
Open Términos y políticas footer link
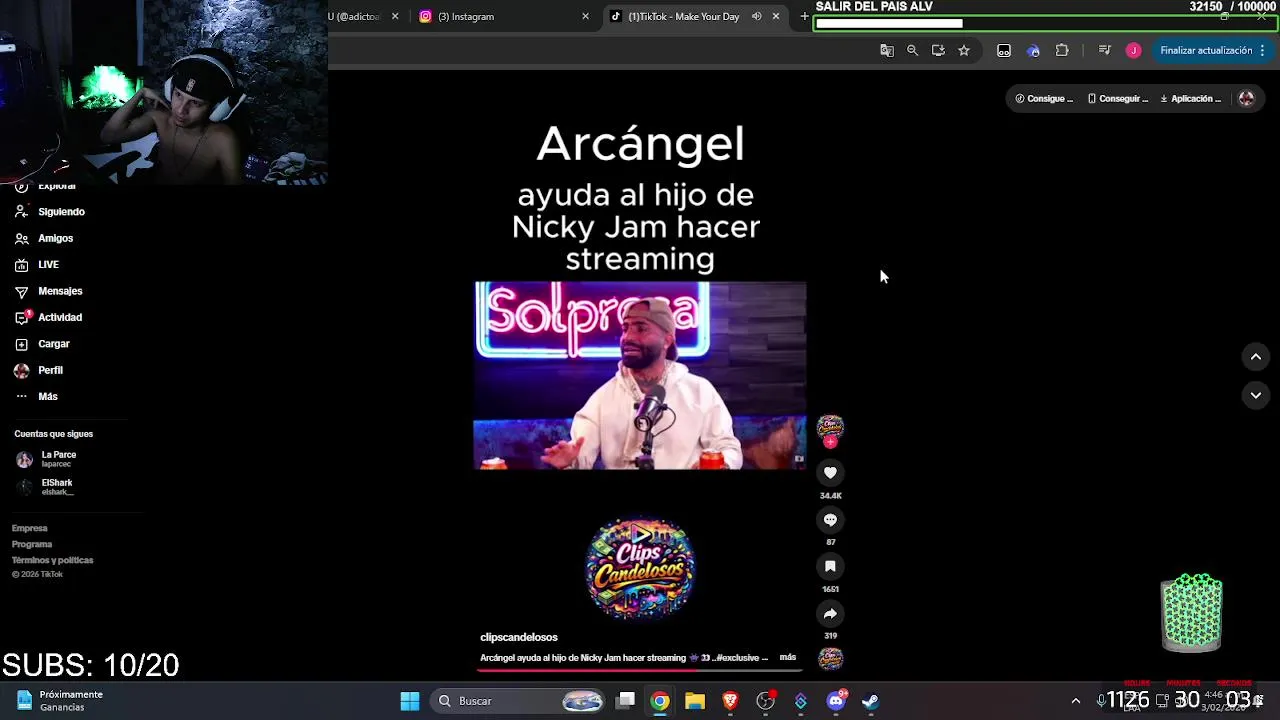(52, 560)
